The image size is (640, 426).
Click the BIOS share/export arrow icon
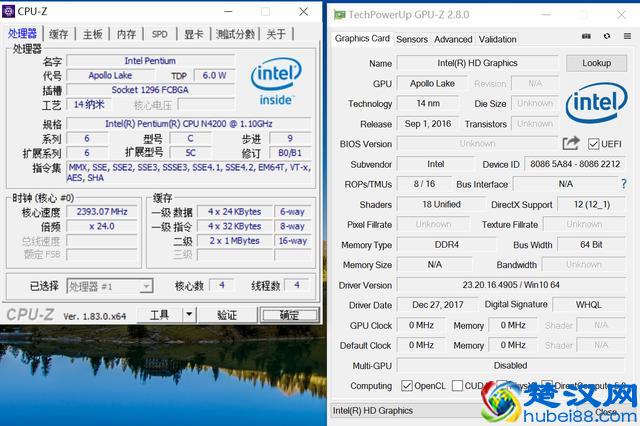point(571,143)
